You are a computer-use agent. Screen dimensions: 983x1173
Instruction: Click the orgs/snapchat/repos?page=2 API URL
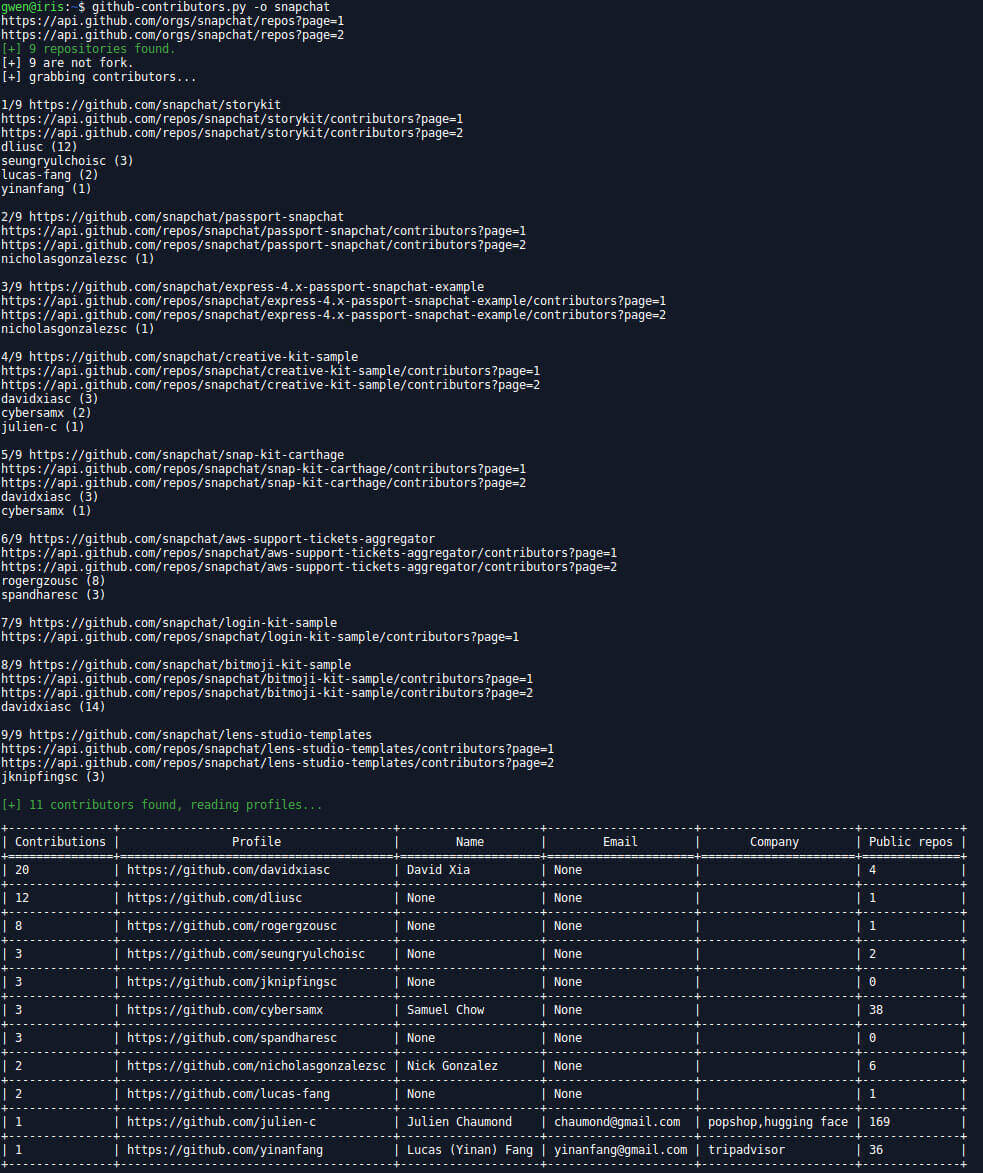[173, 35]
